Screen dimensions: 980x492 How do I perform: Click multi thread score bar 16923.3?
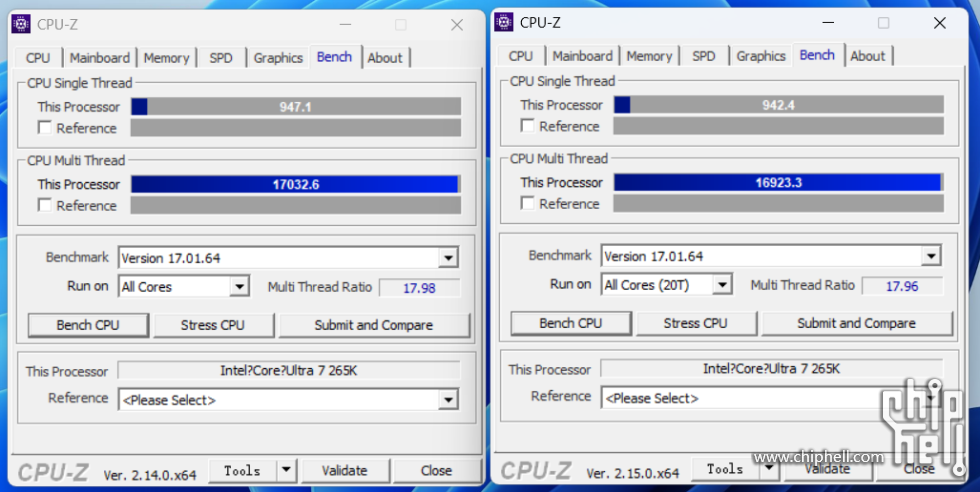point(779,183)
